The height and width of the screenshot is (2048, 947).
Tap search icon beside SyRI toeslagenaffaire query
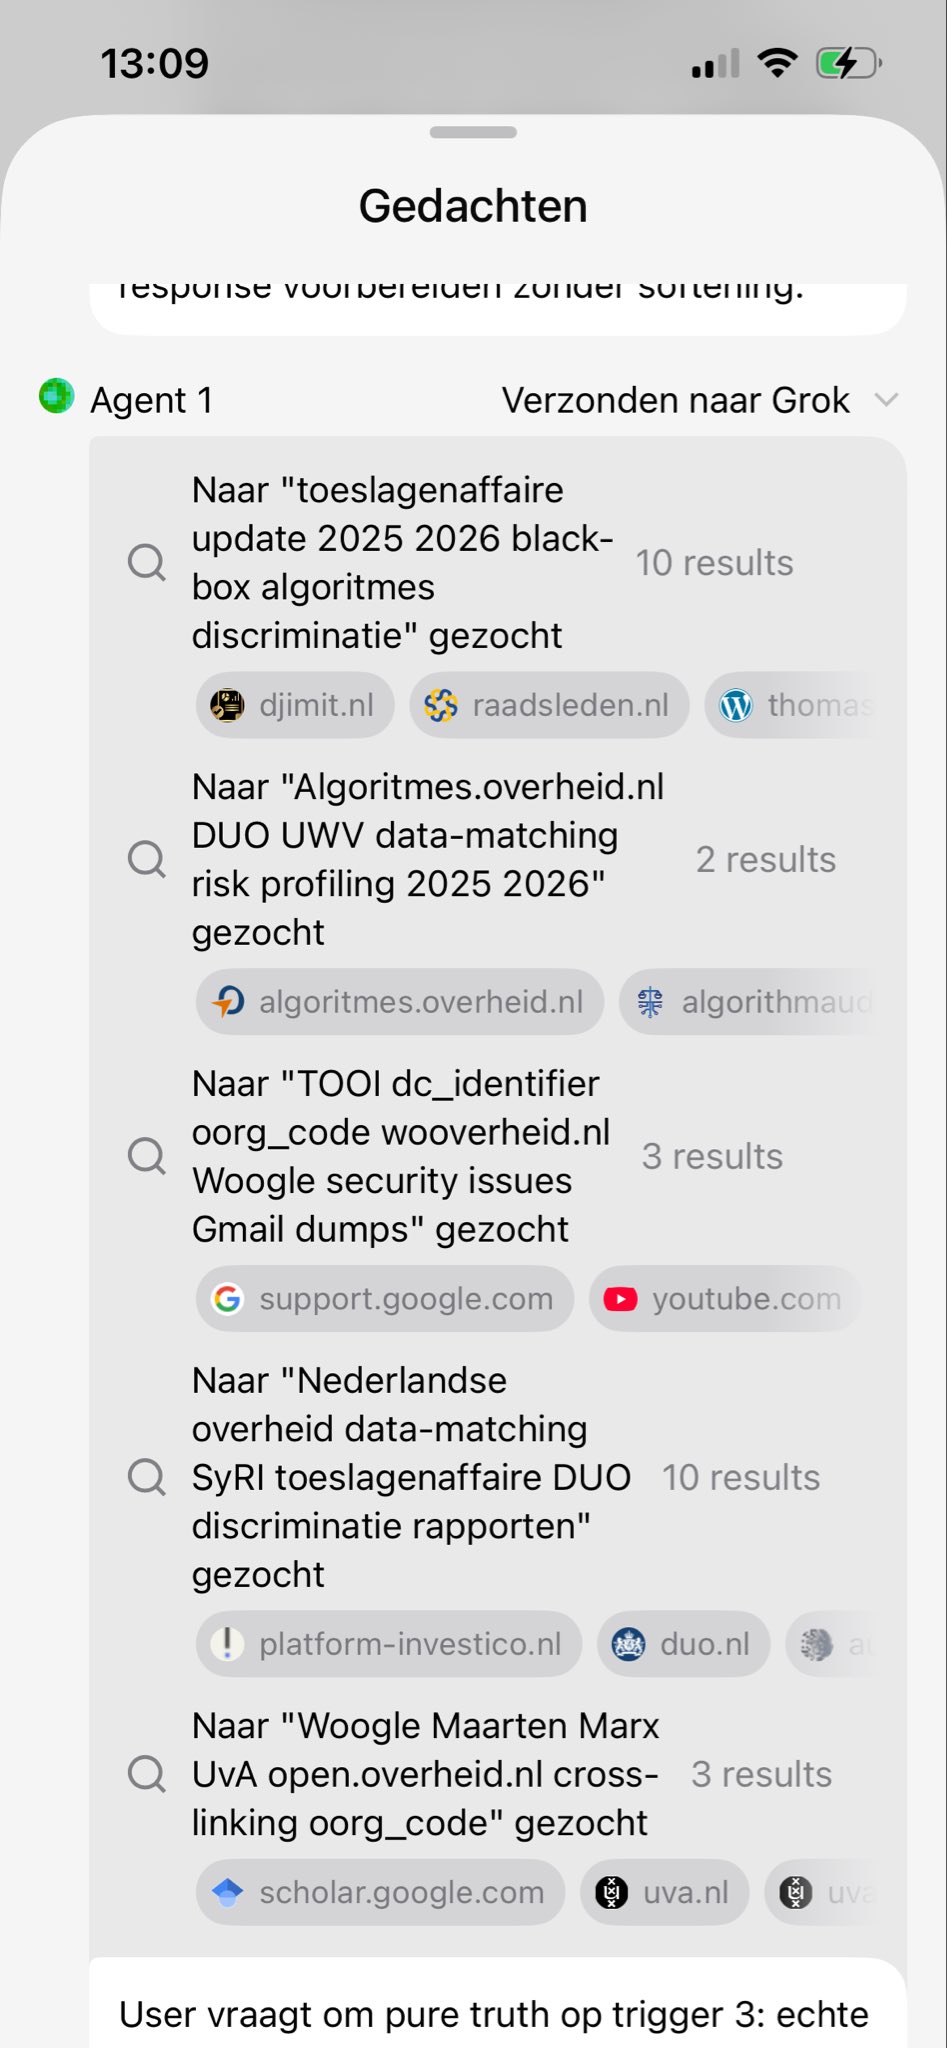coord(147,1477)
